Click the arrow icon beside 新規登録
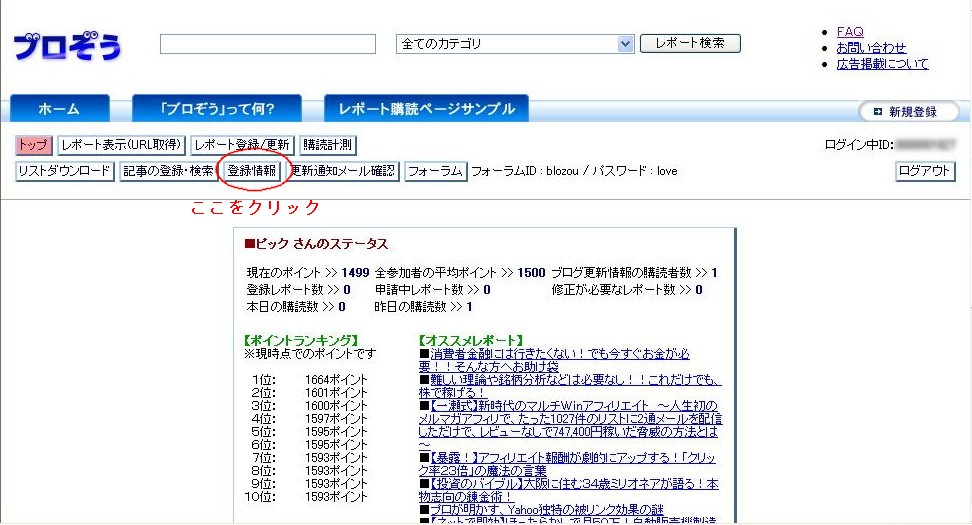 [877, 112]
